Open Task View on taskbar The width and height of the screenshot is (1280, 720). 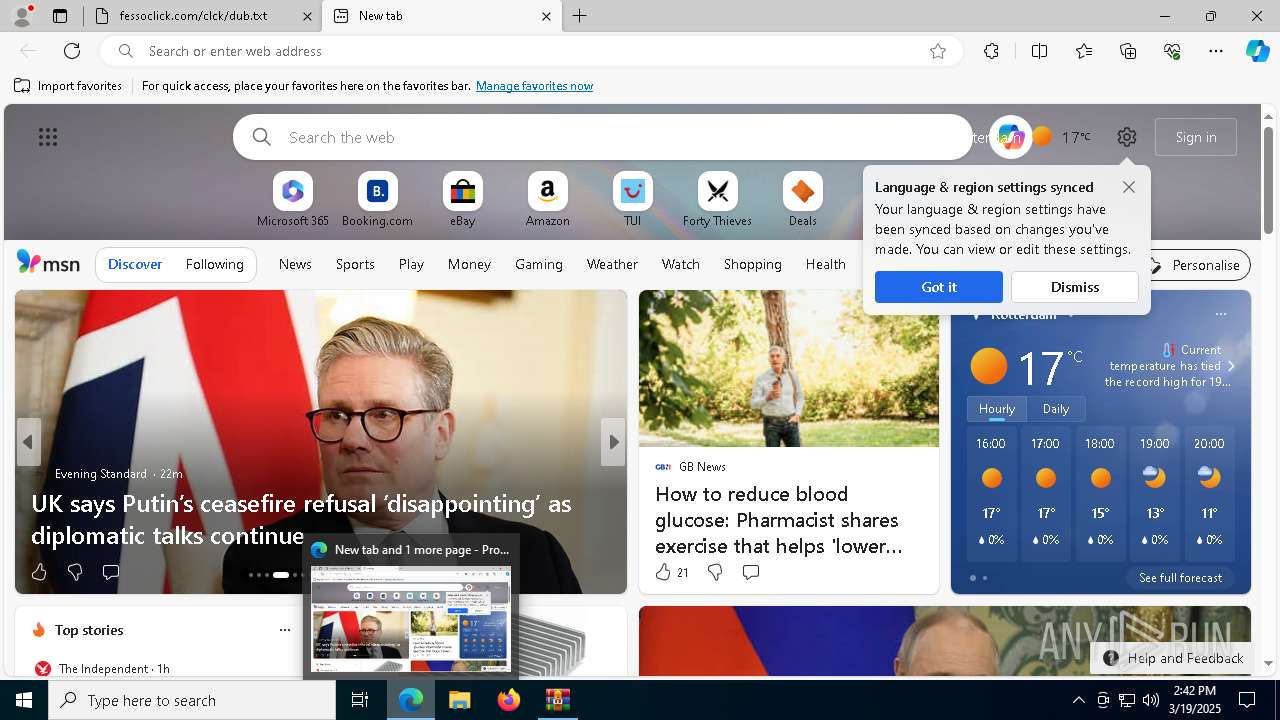click(x=360, y=700)
